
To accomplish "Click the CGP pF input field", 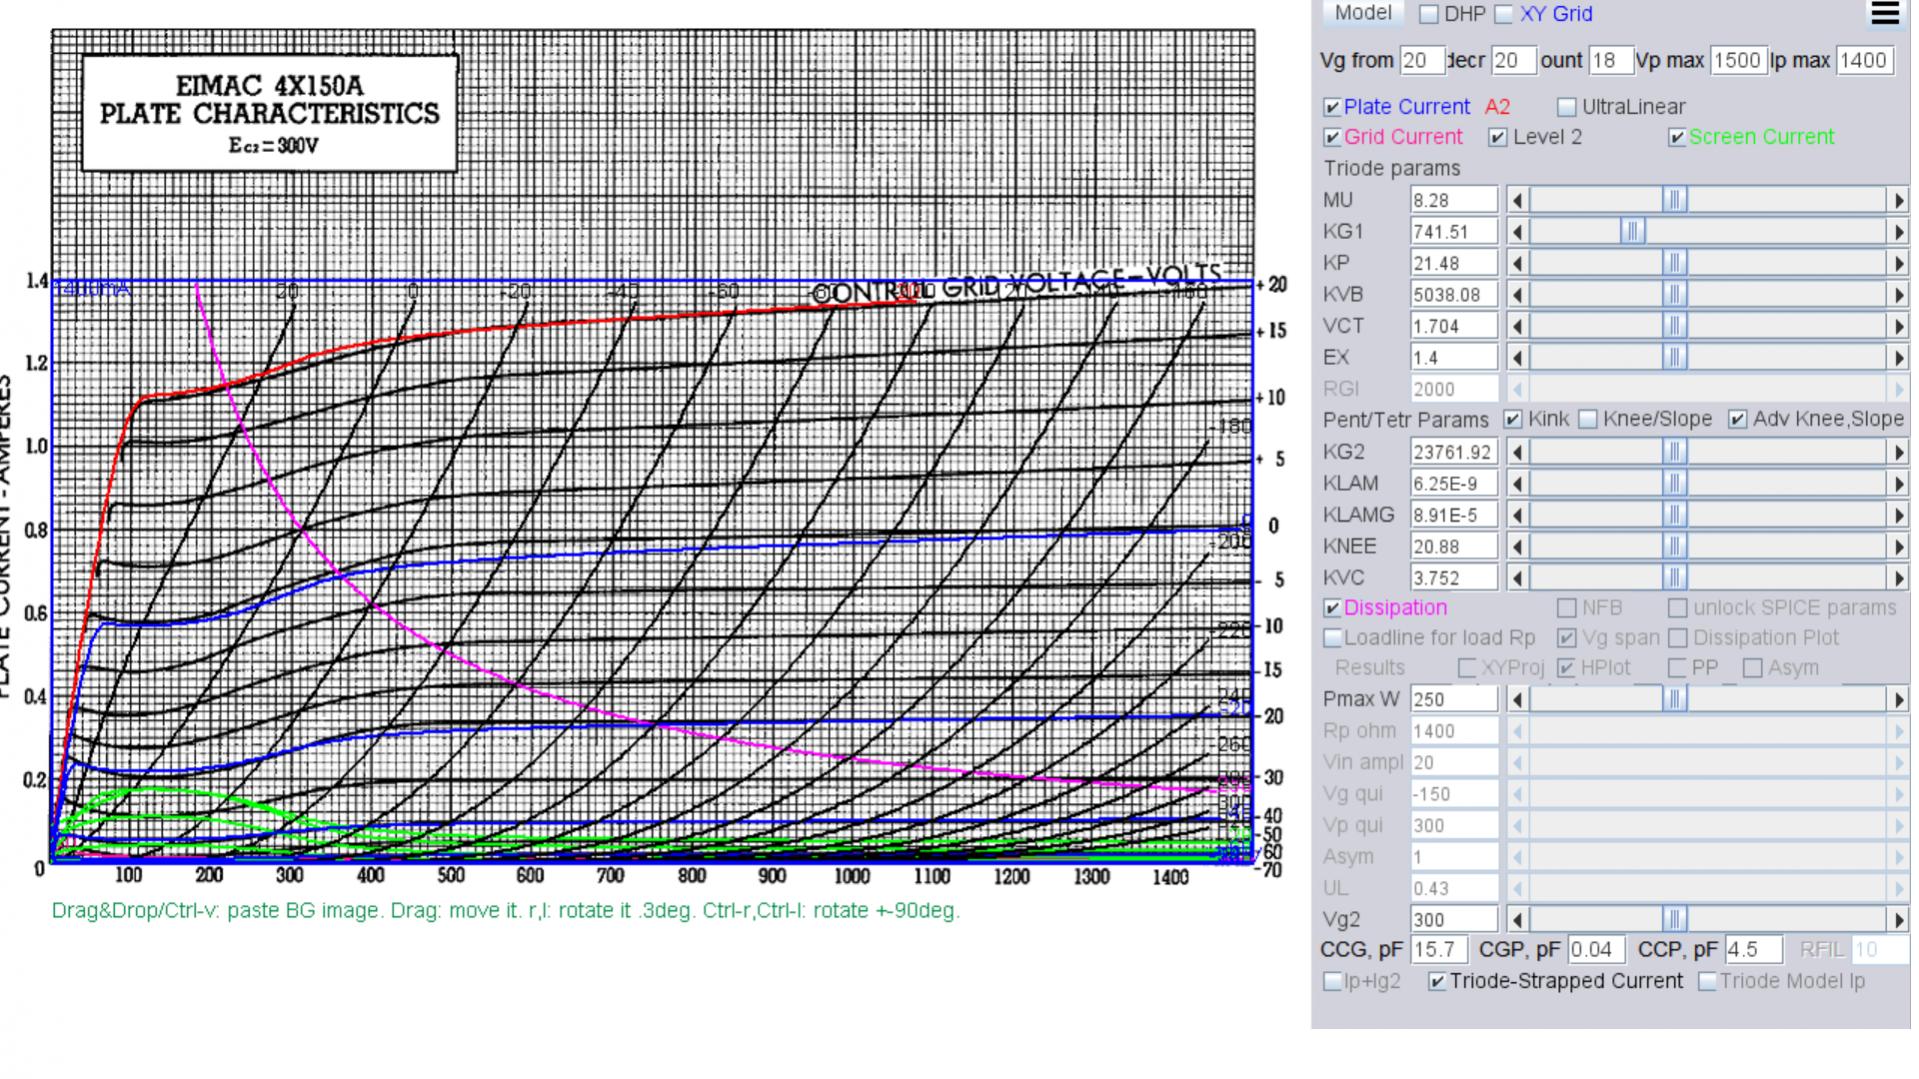I will coord(1596,950).
